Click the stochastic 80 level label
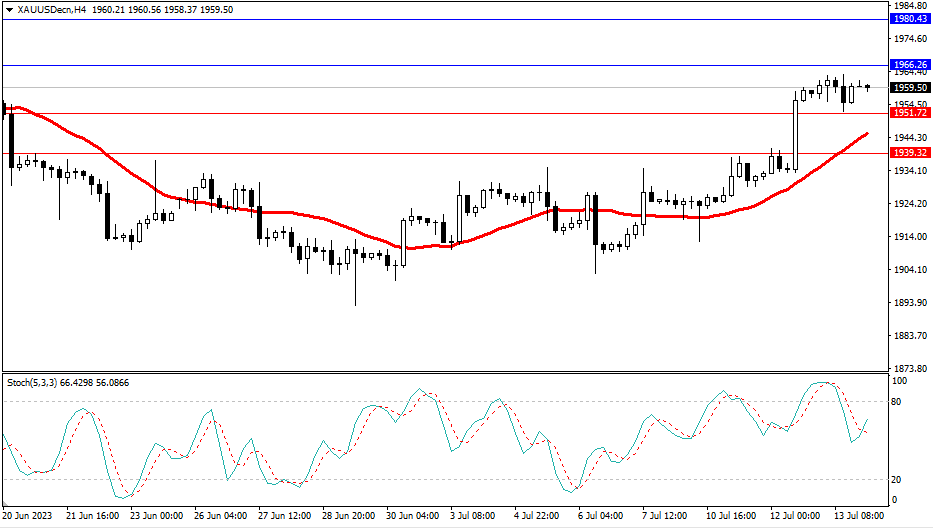Viewport: 933px width, 528px height. coord(897,402)
